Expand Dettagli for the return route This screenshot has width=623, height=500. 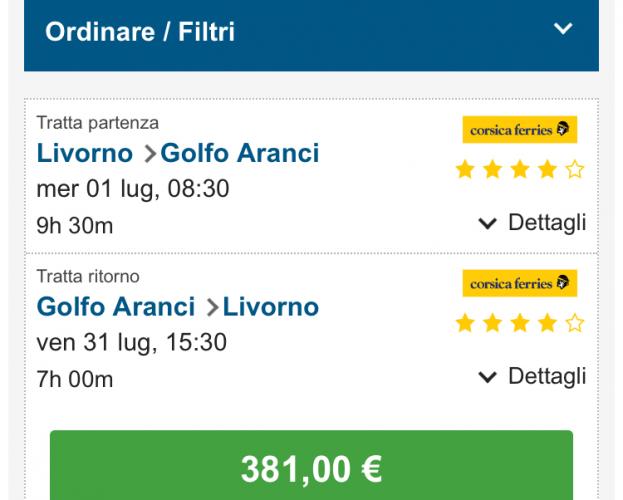coord(532,377)
